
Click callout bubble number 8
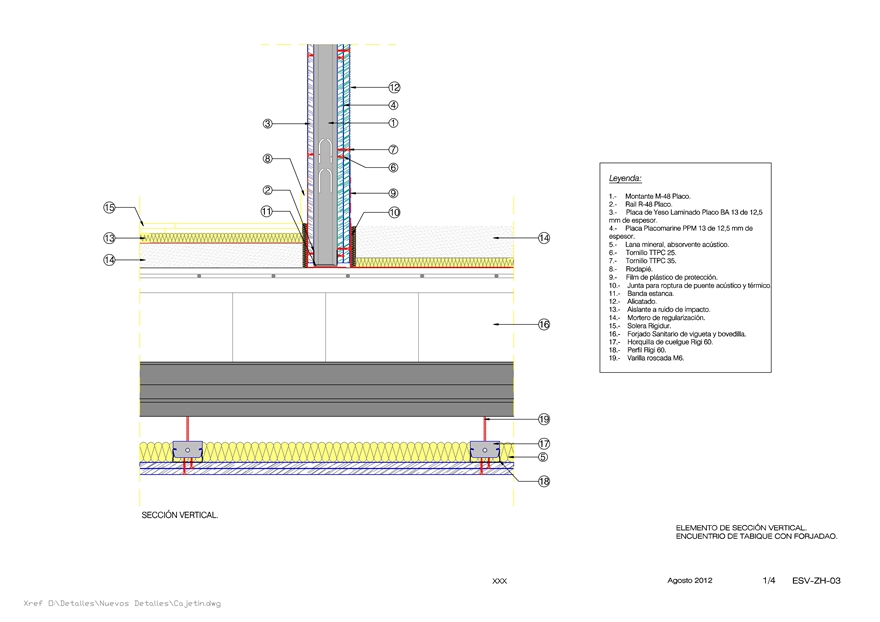click(268, 159)
